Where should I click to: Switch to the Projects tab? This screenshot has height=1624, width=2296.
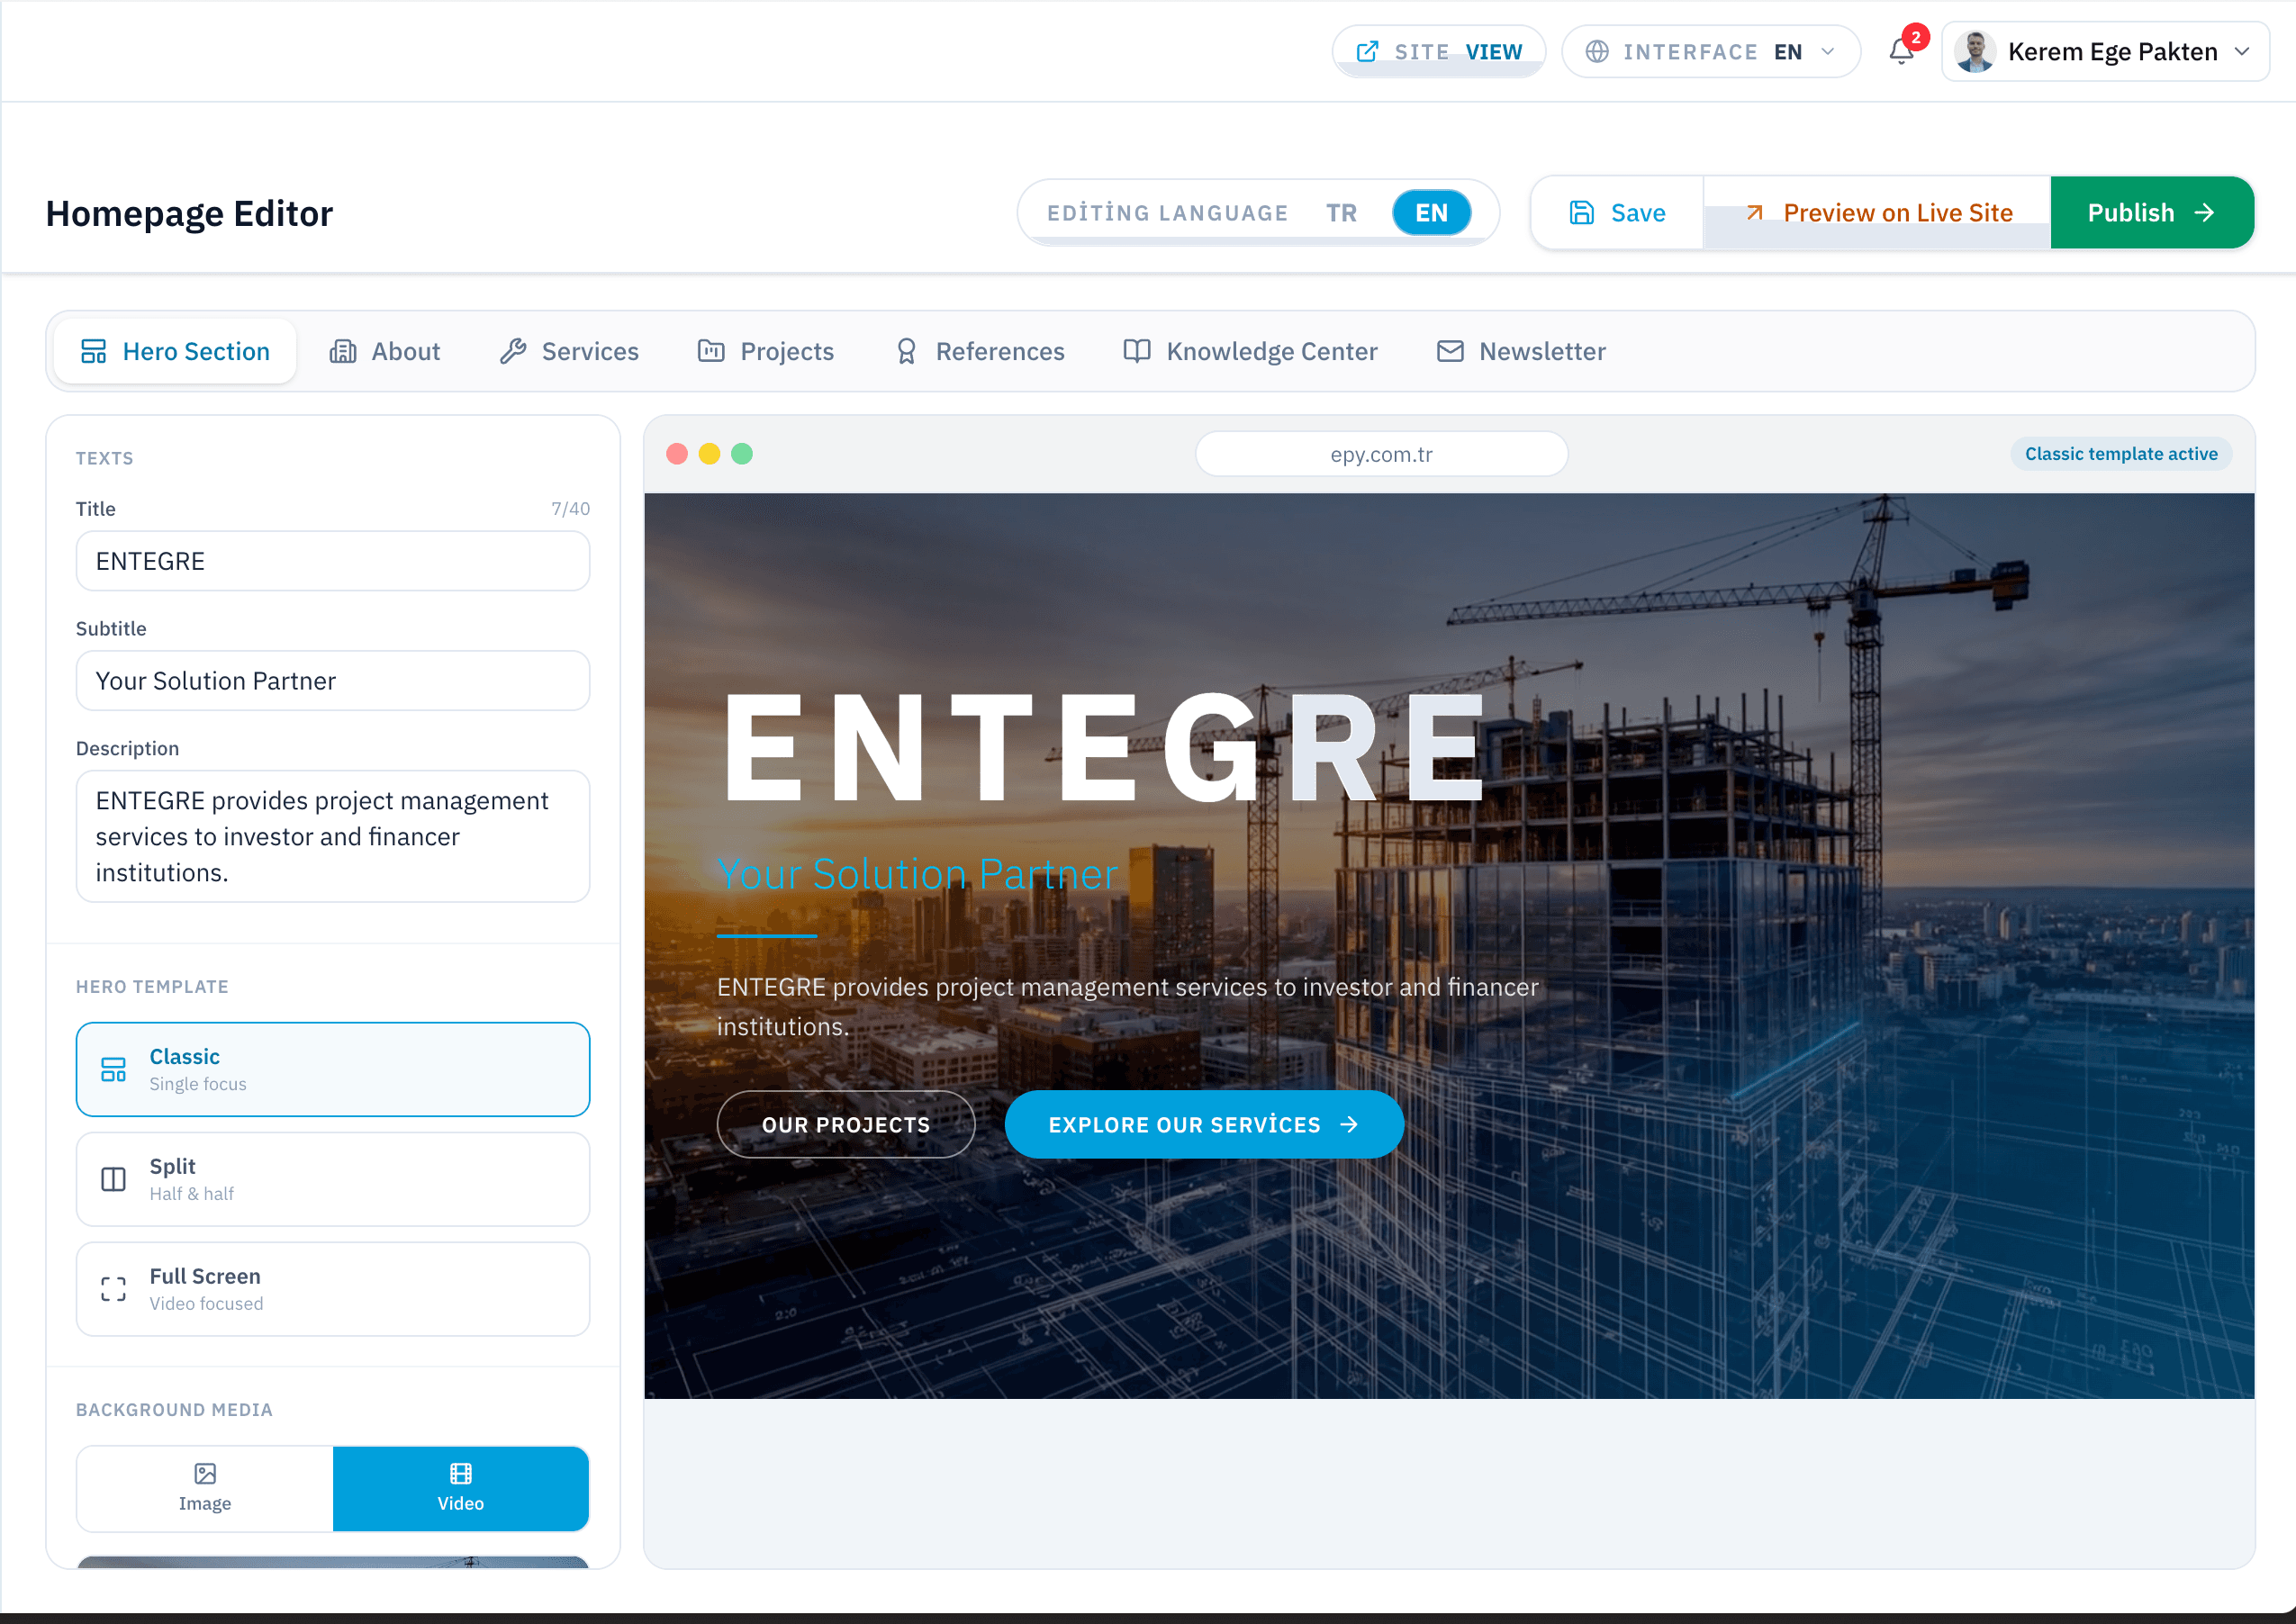[766, 351]
